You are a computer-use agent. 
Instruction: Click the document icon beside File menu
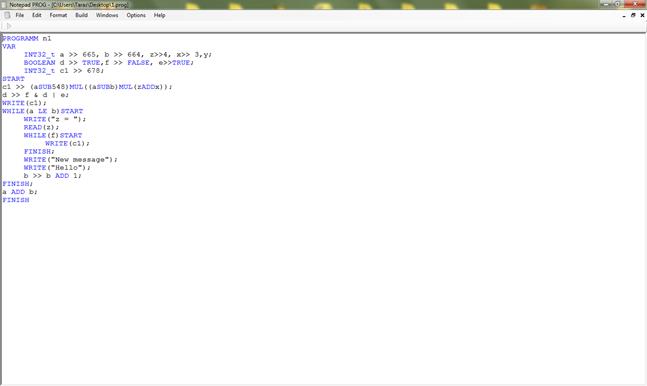(7, 15)
